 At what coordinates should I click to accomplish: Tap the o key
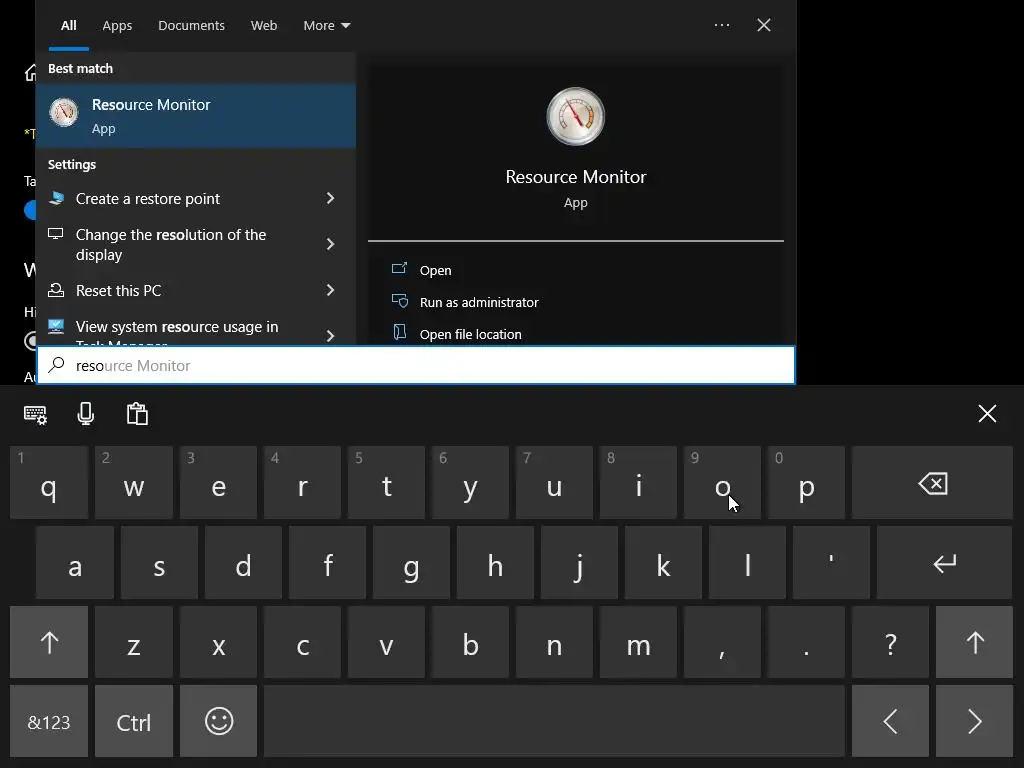coord(722,483)
